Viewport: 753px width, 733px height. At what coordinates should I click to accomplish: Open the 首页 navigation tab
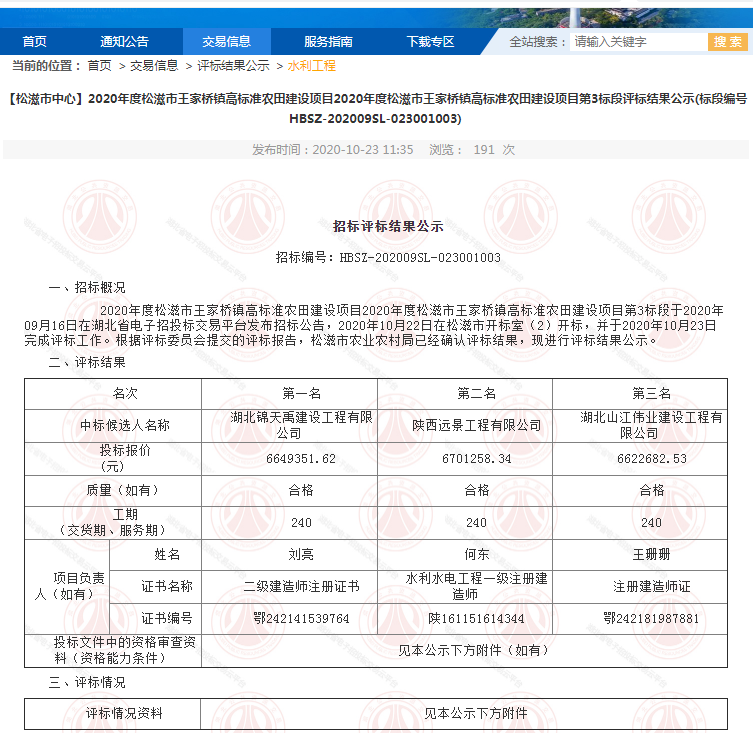(x=34, y=41)
